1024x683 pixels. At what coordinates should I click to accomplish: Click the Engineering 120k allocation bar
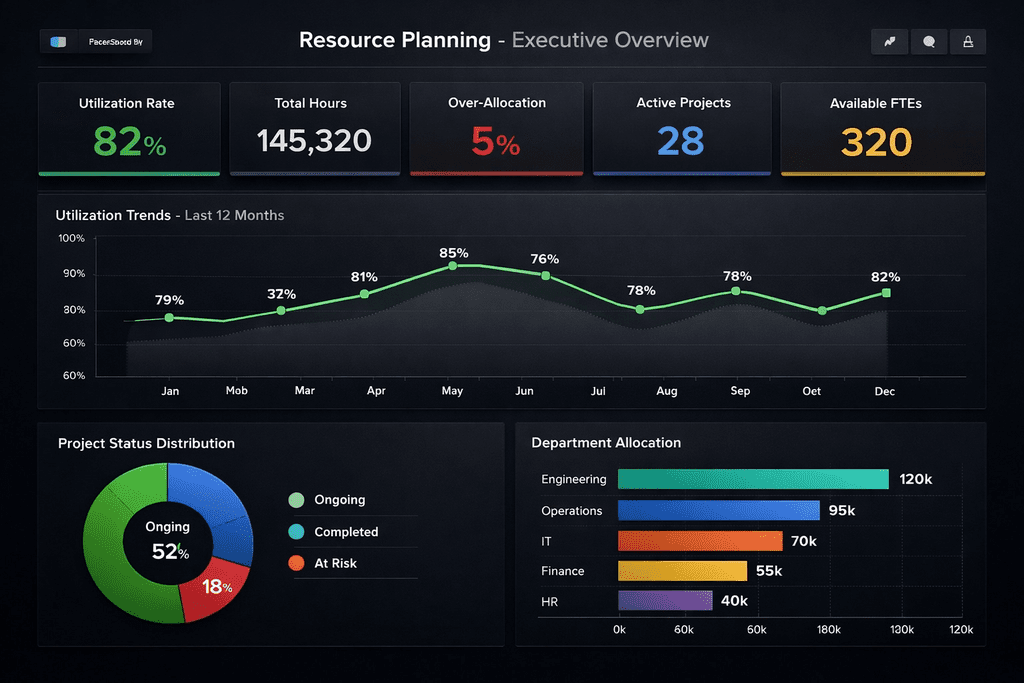click(752, 479)
